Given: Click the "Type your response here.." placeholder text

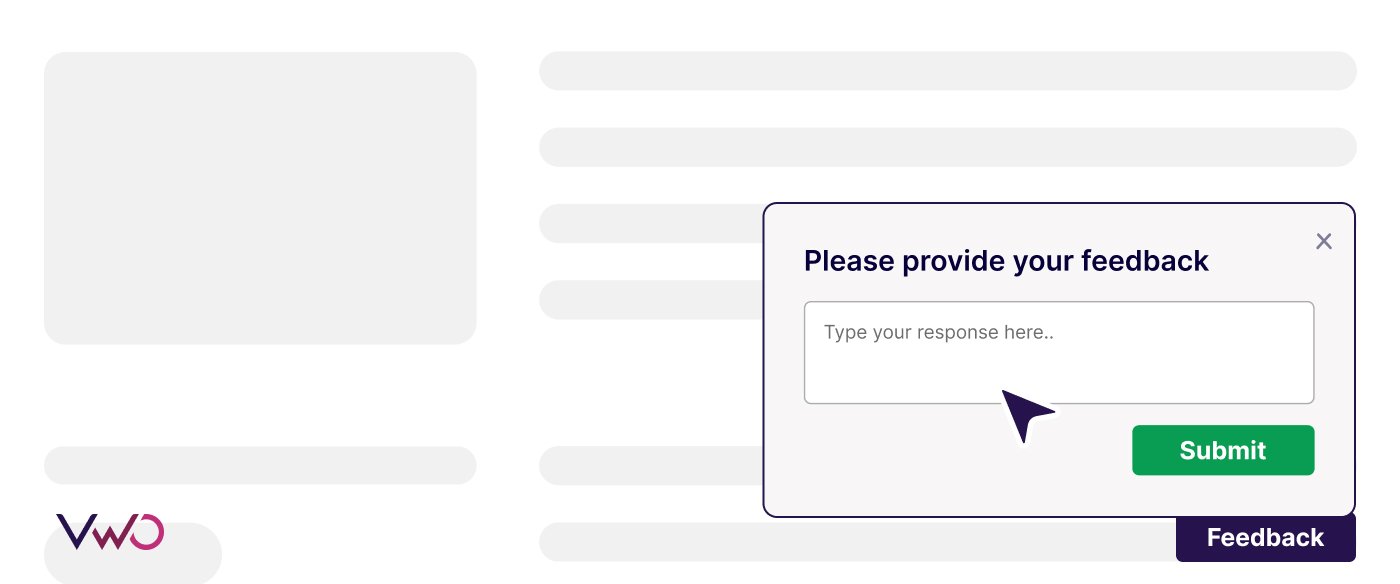Looking at the screenshot, I should click(938, 332).
